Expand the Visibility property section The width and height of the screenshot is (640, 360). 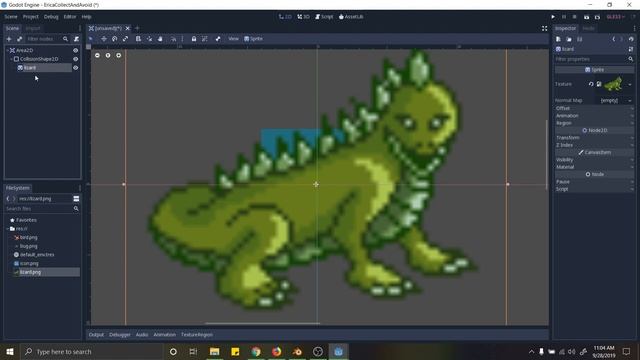point(594,160)
